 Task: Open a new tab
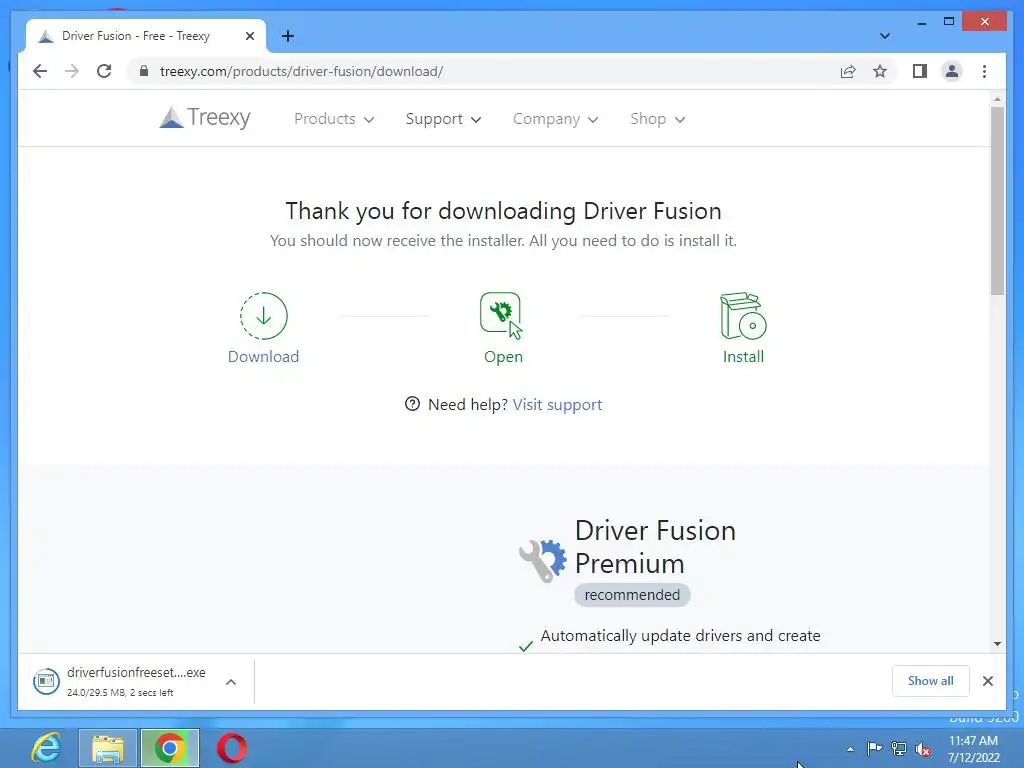[x=288, y=36]
